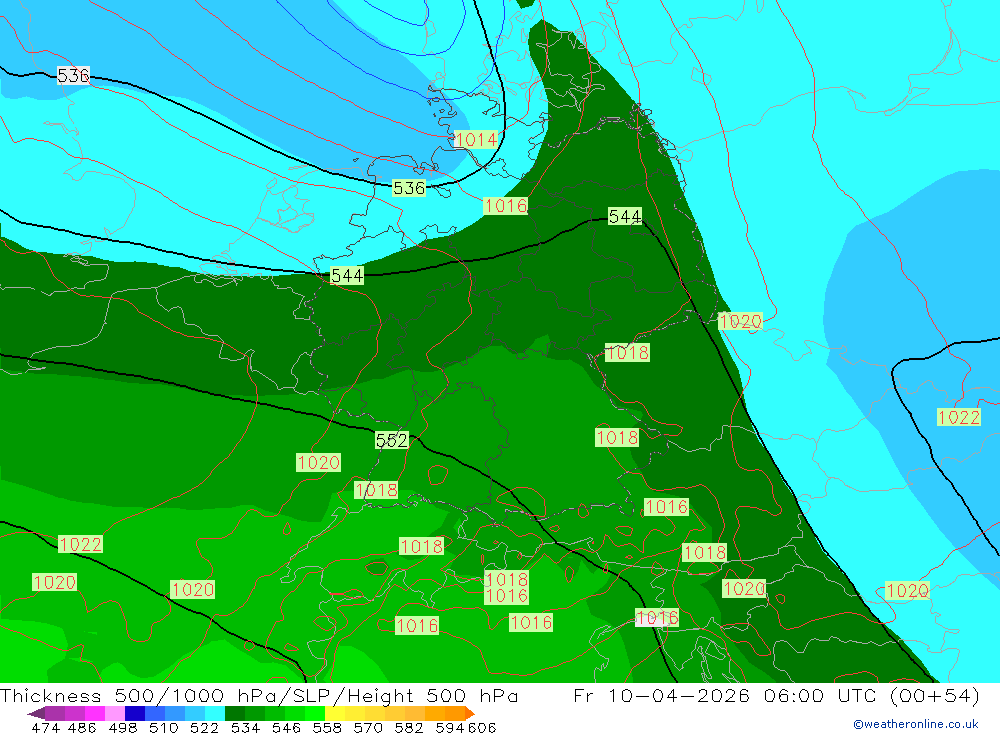This screenshot has width=1000, height=733.
Task: Select the darkest green legend swatch
Action: (x=235, y=713)
